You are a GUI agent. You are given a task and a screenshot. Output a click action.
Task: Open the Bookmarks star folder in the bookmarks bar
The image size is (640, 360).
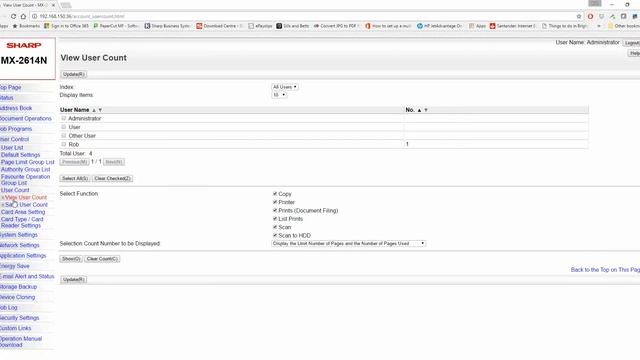click(x=26, y=26)
